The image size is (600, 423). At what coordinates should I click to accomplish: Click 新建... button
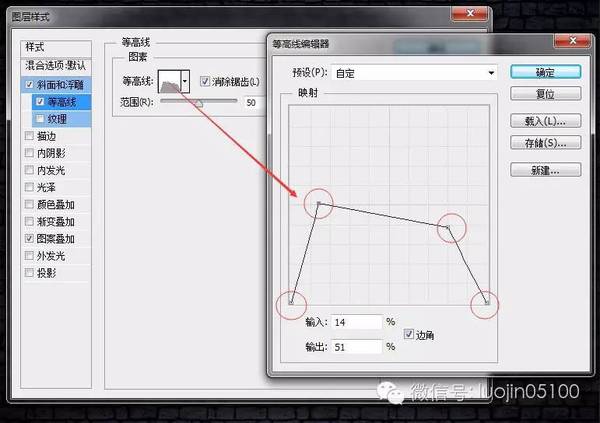[x=546, y=170]
